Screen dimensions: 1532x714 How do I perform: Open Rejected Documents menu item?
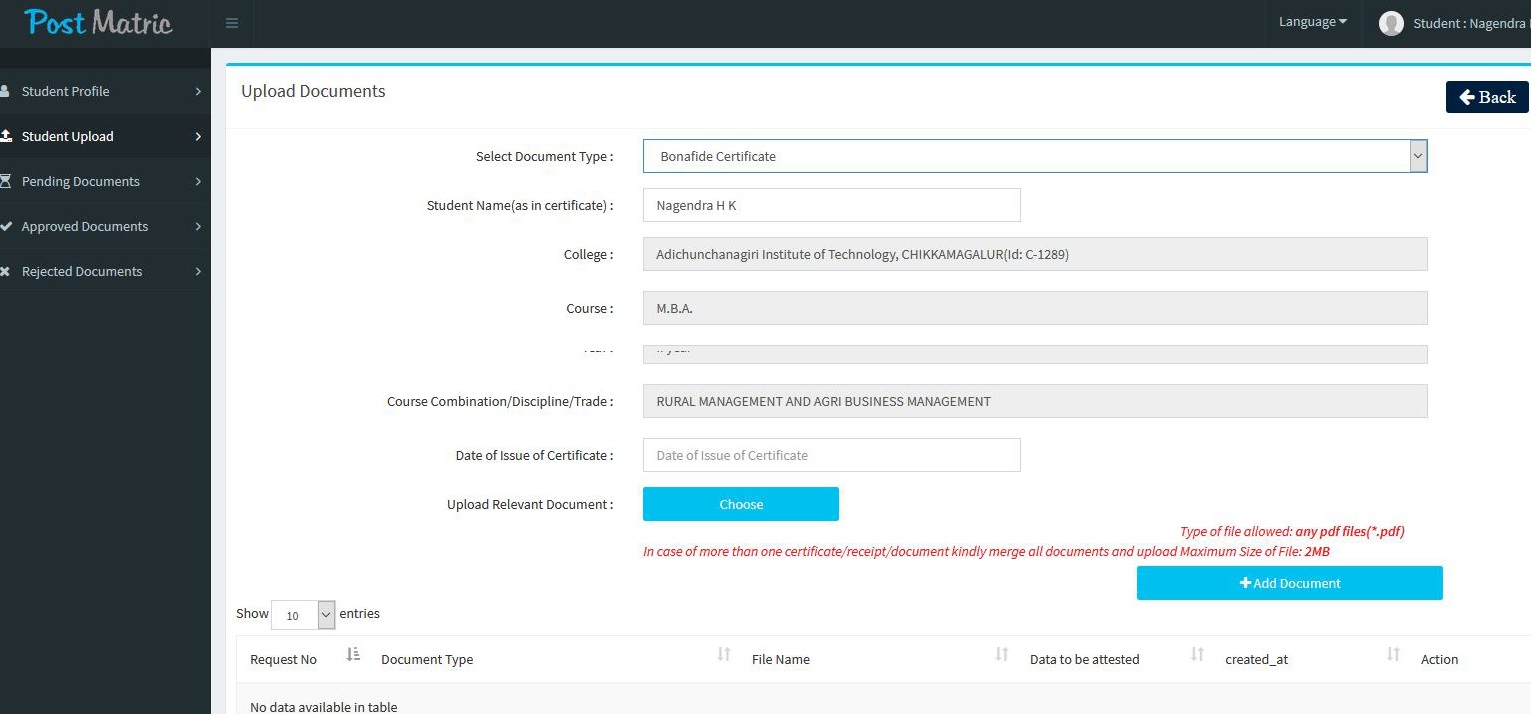(x=105, y=271)
